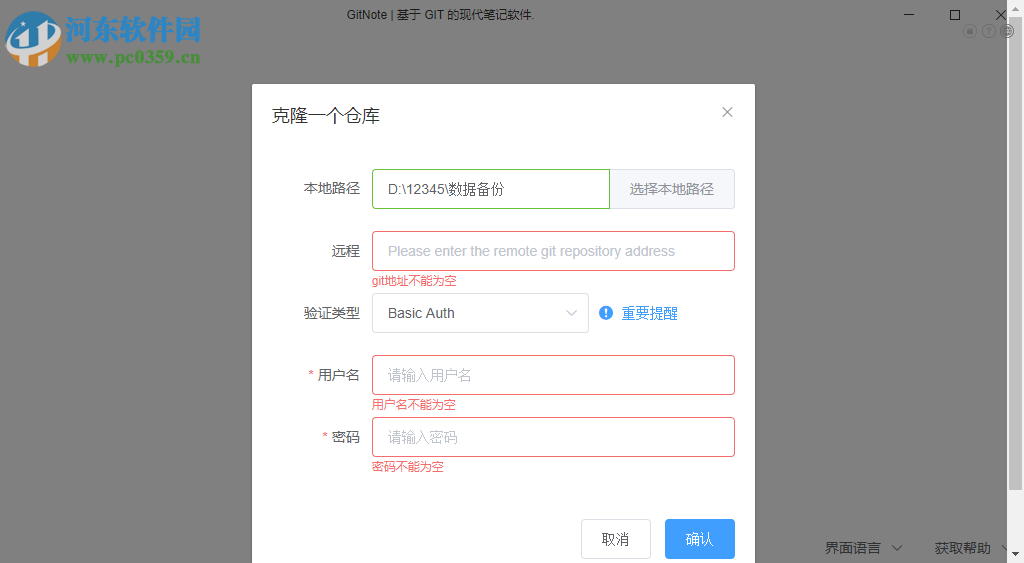1024x563 pixels.
Task: Click the git地址不能为空 error message
Action: click(414, 281)
